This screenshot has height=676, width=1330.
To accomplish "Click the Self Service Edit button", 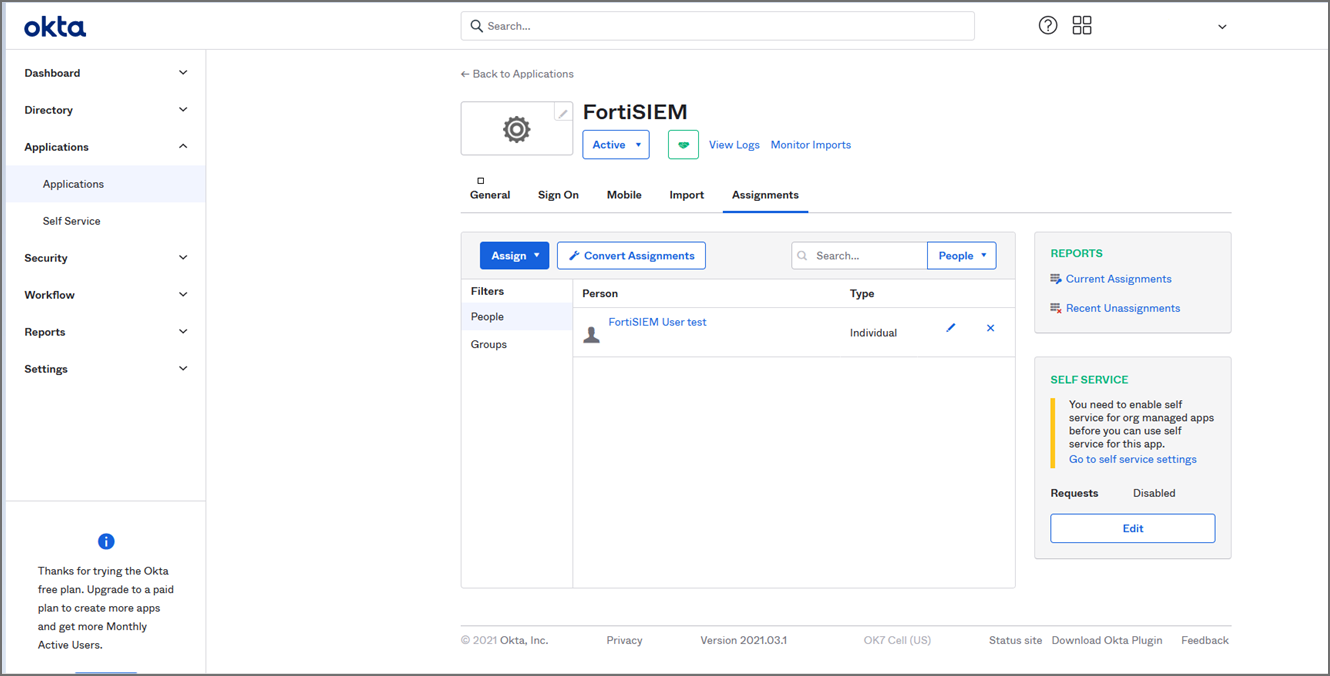I will (x=1132, y=528).
